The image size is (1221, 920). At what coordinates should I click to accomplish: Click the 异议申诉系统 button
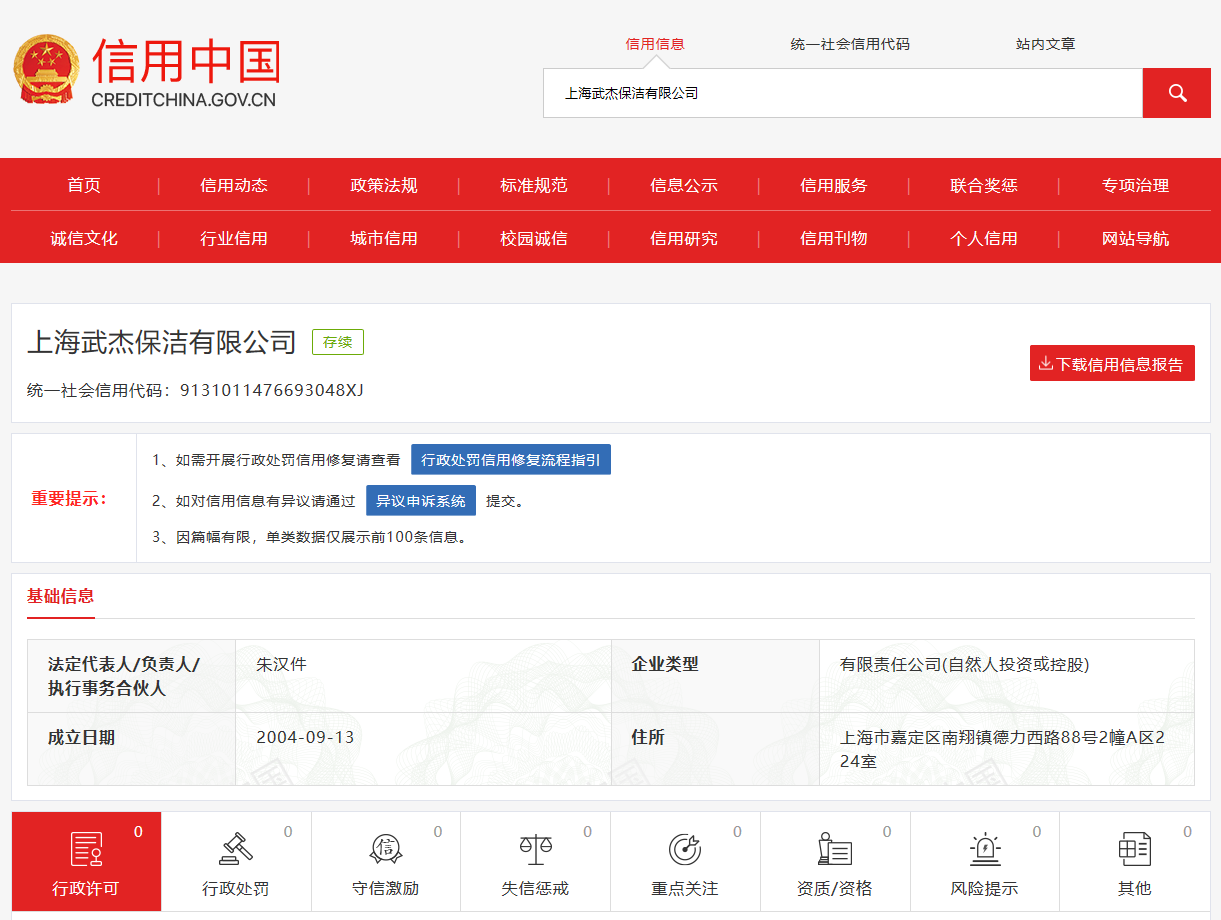tap(420, 501)
